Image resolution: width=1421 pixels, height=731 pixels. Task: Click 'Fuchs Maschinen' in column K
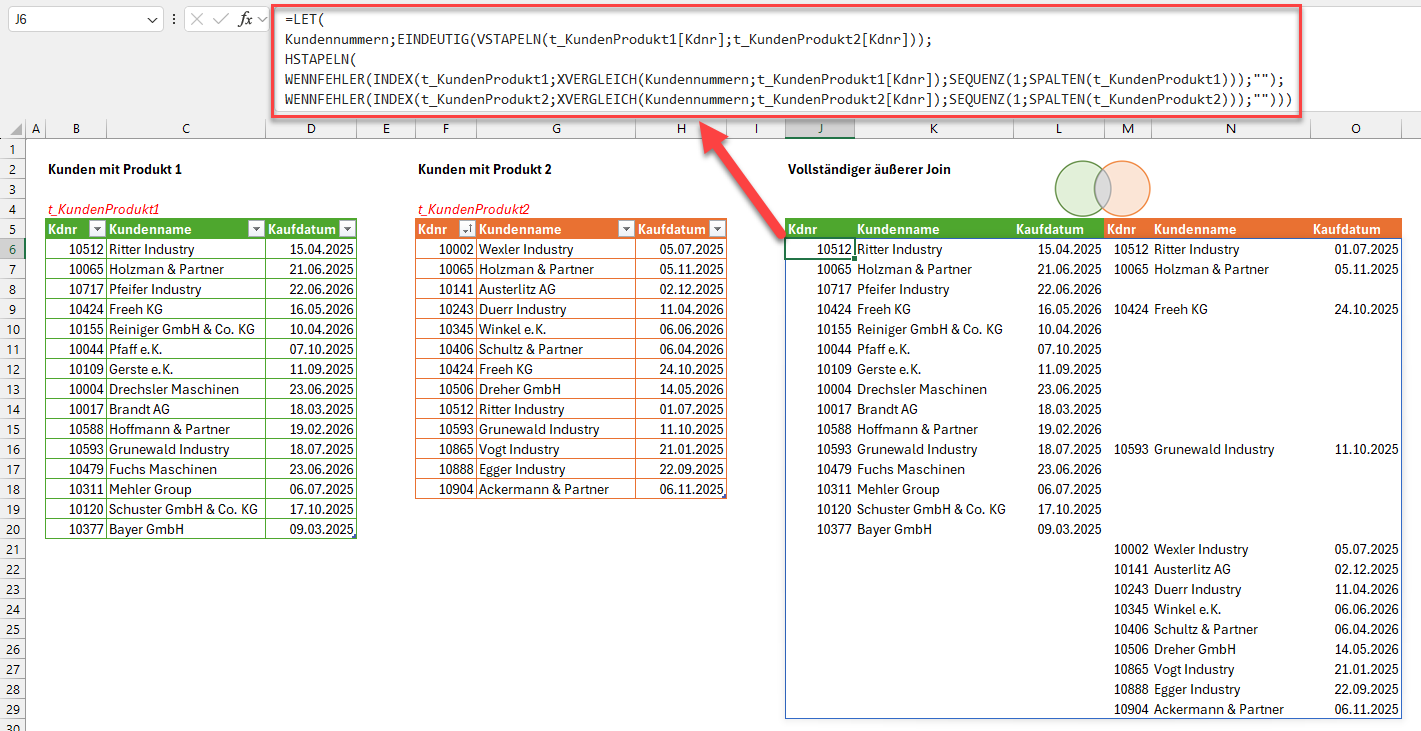911,469
